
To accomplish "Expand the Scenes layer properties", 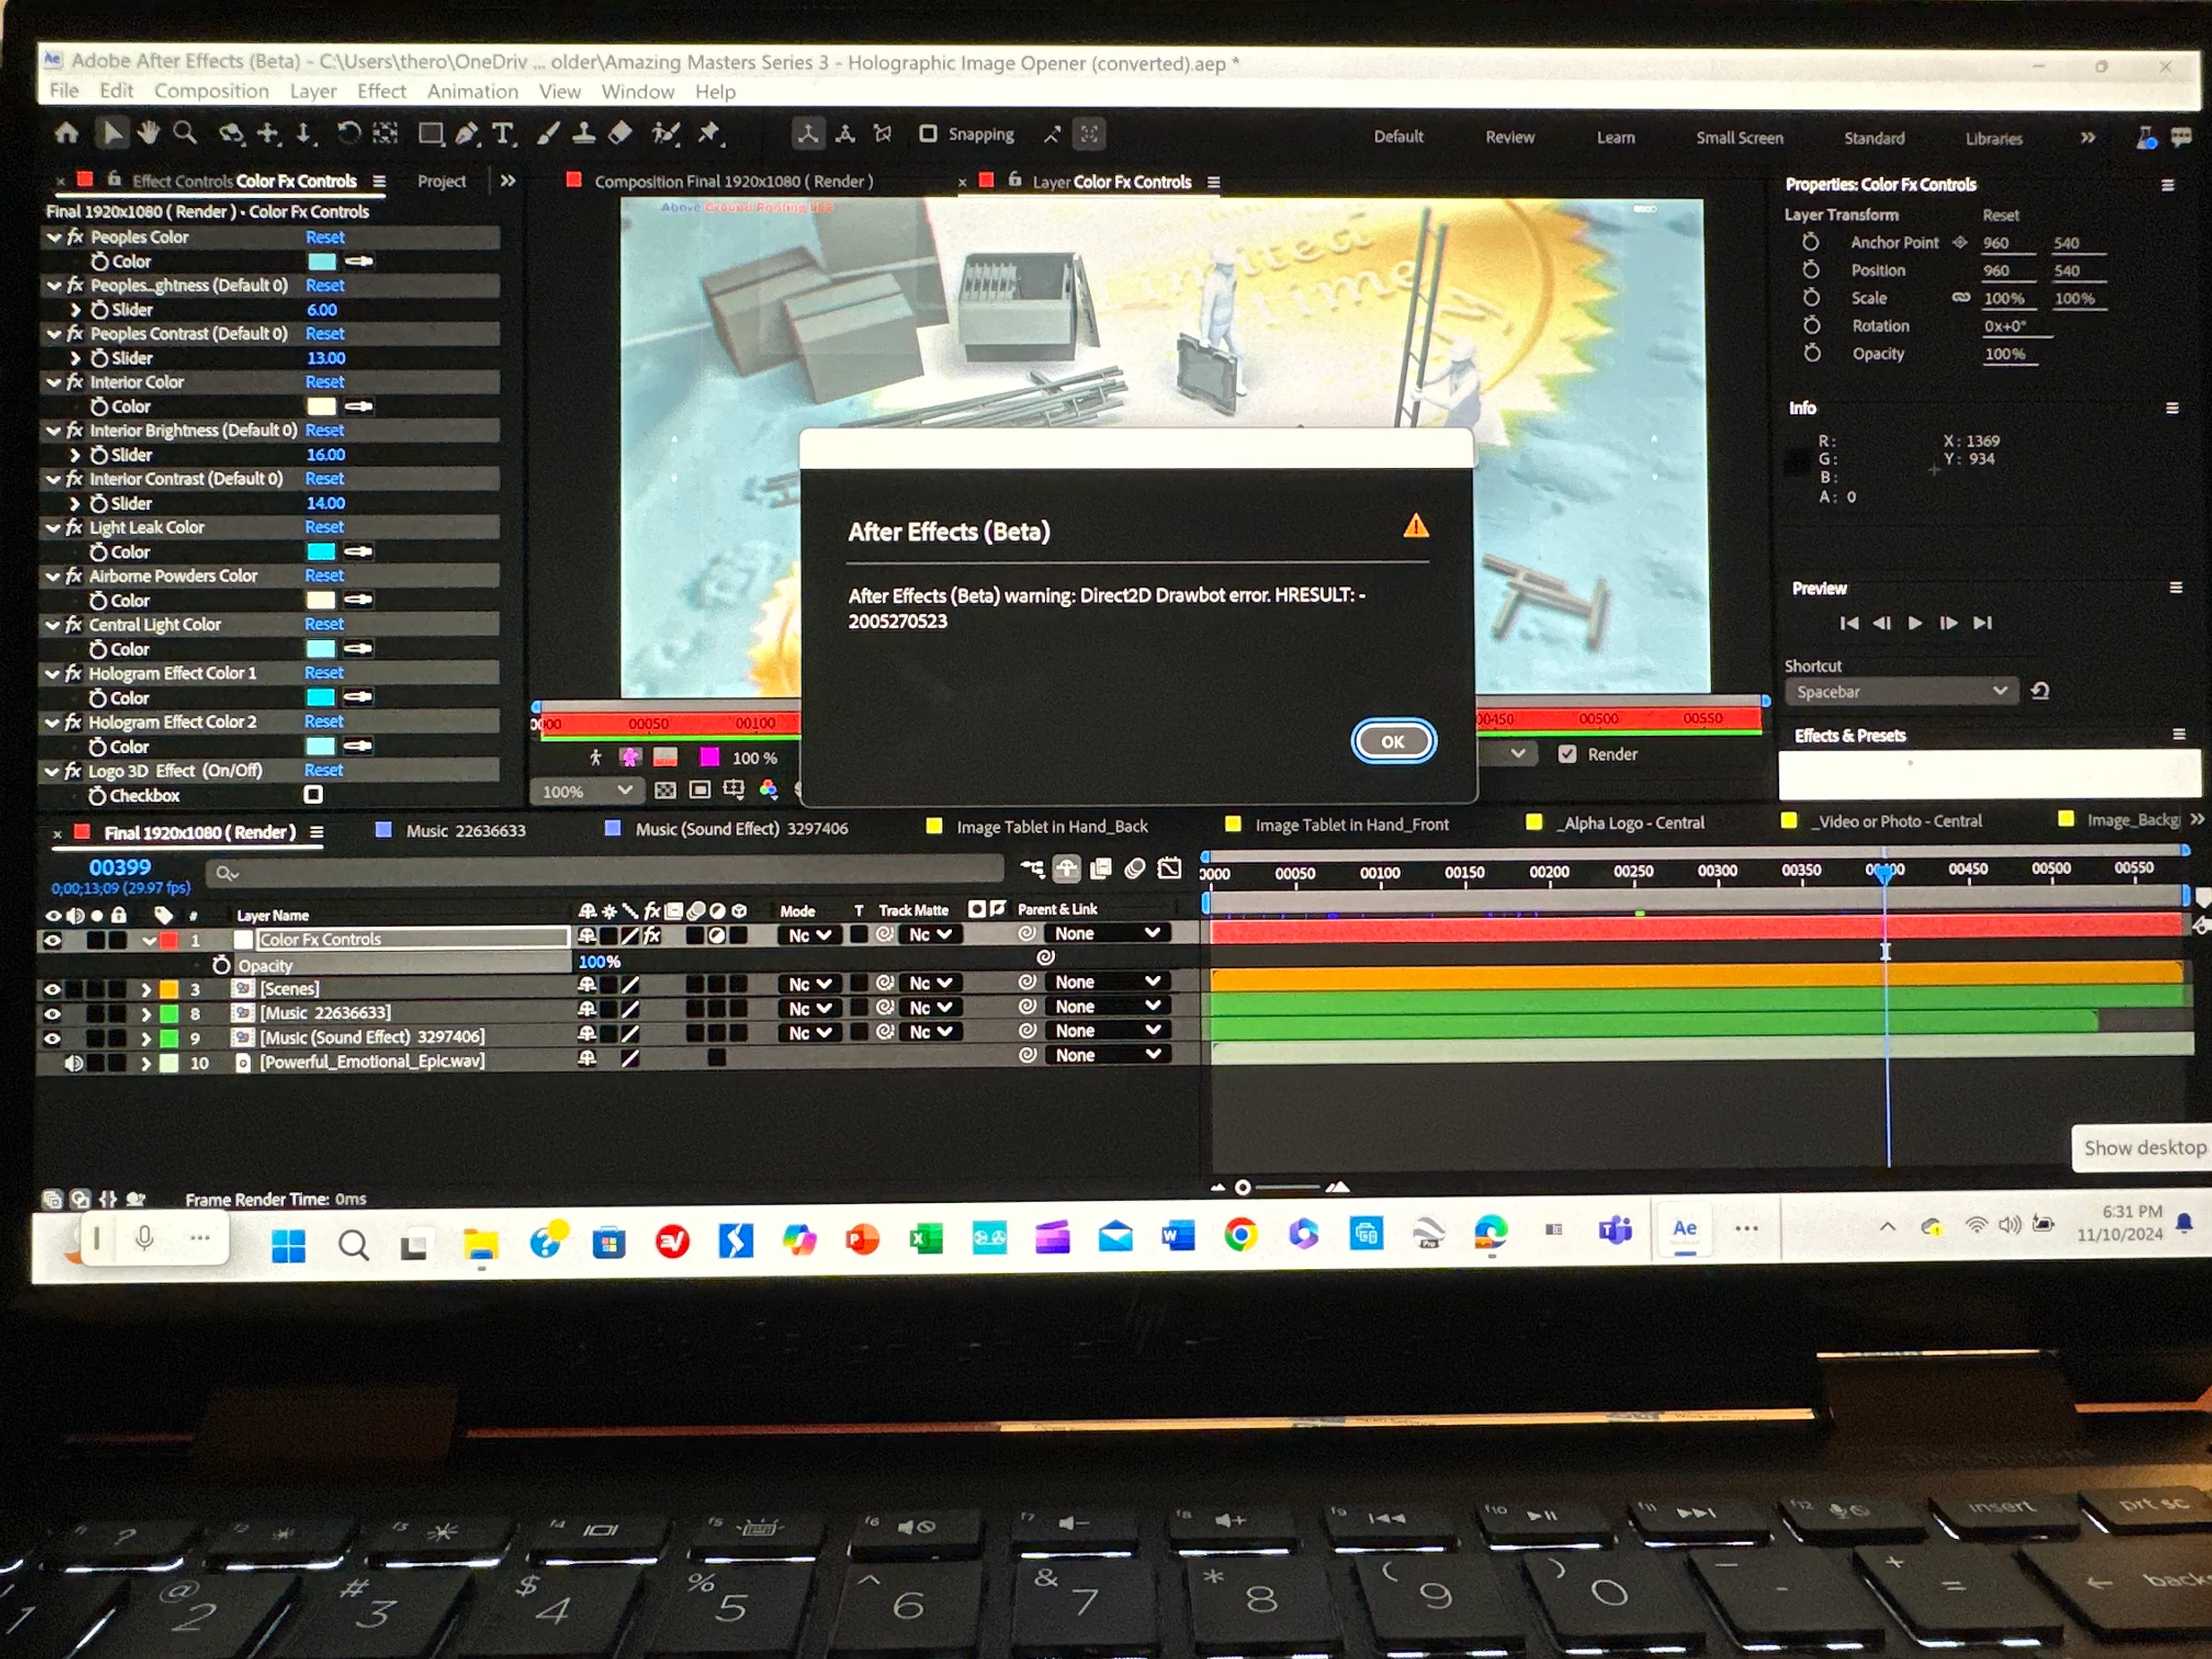I will tap(146, 989).
